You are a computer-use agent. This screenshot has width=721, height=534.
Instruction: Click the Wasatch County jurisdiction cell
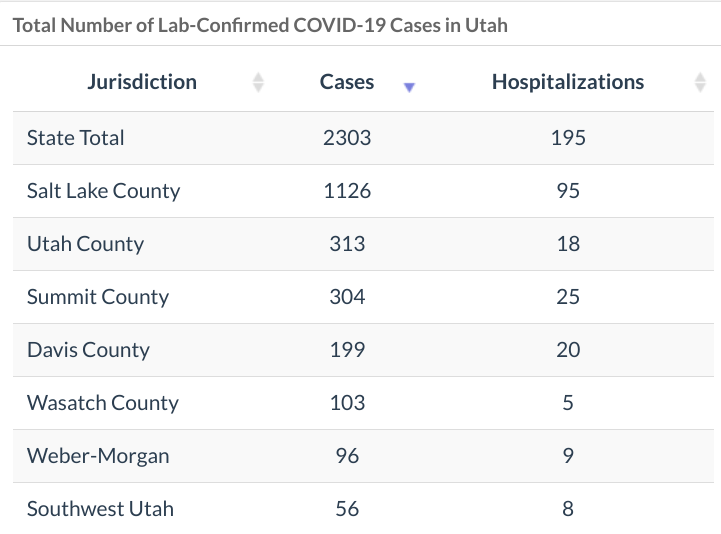point(102,403)
